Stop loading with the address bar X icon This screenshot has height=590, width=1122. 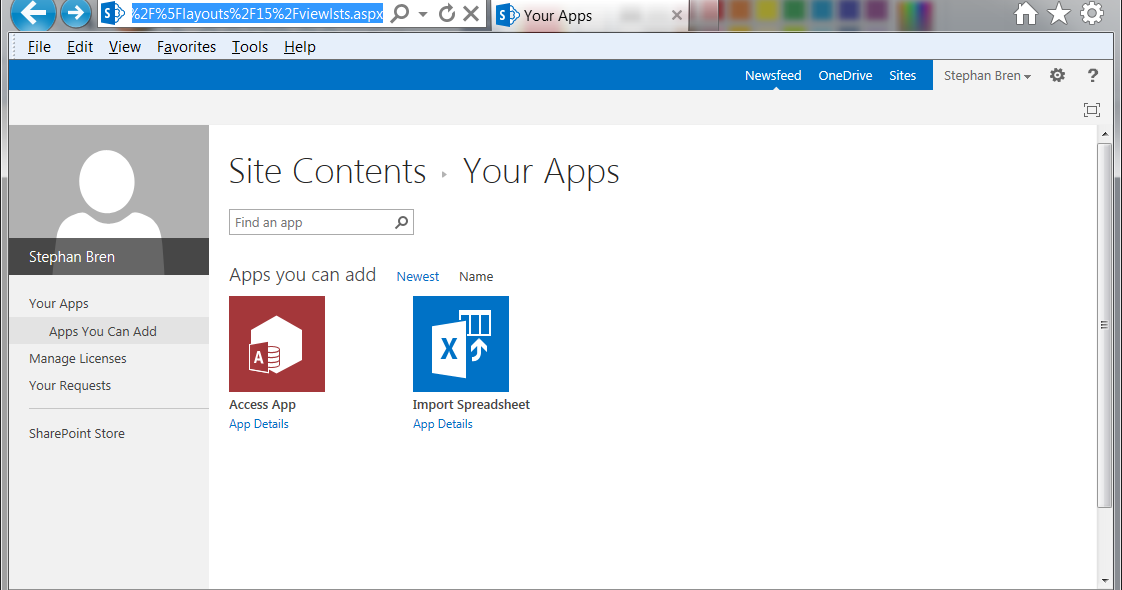coord(471,13)
